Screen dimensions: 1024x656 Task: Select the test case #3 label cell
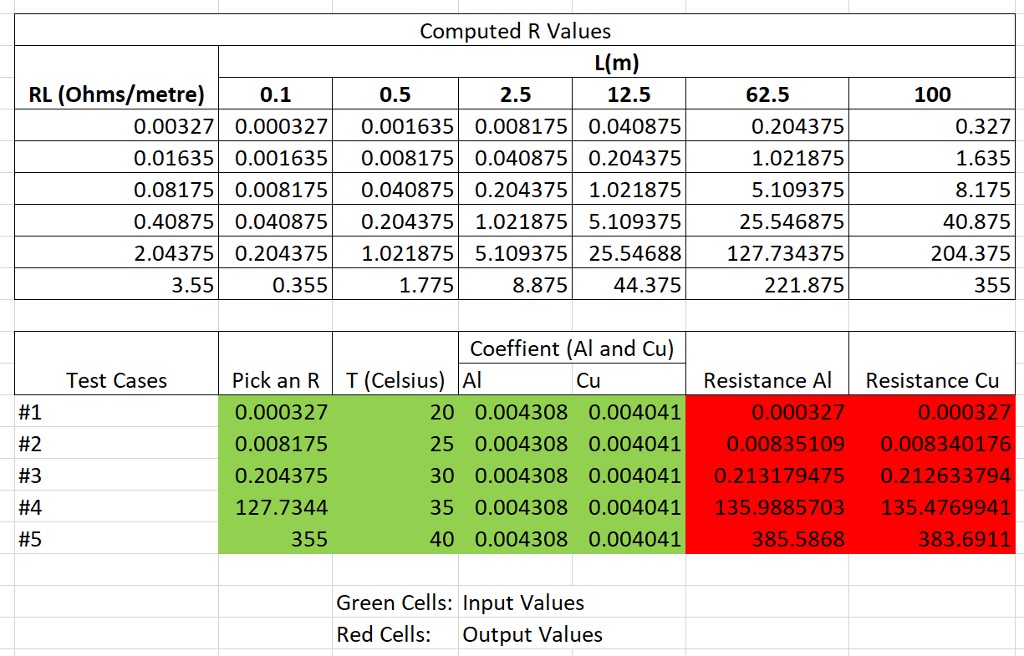tap(116, 475)
